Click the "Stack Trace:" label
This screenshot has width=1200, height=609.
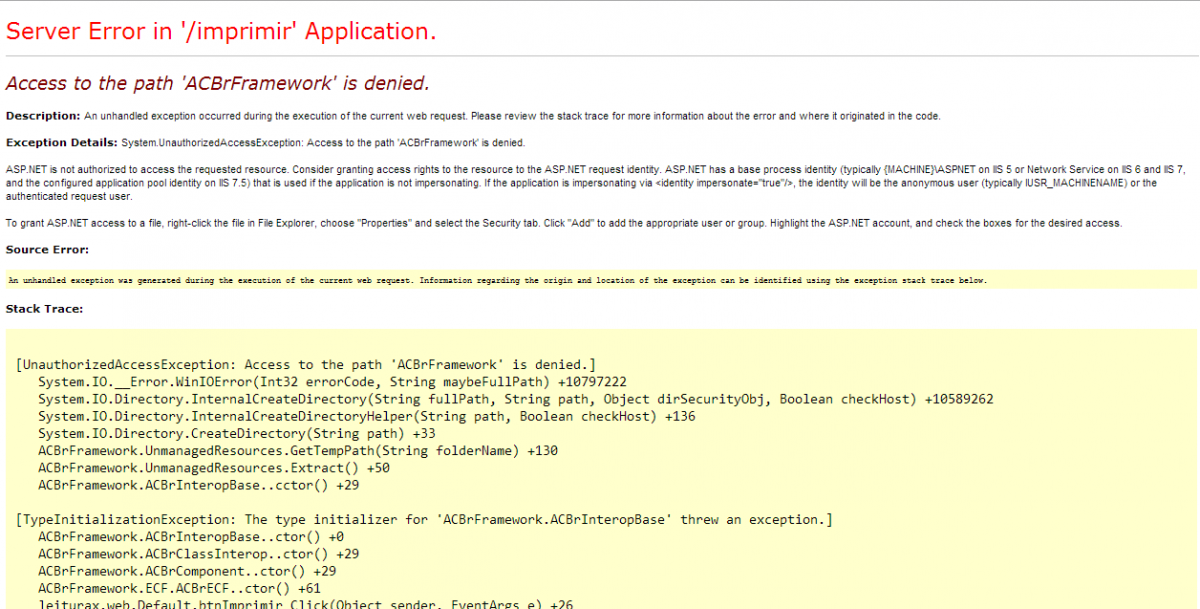(x=44, y=309)
